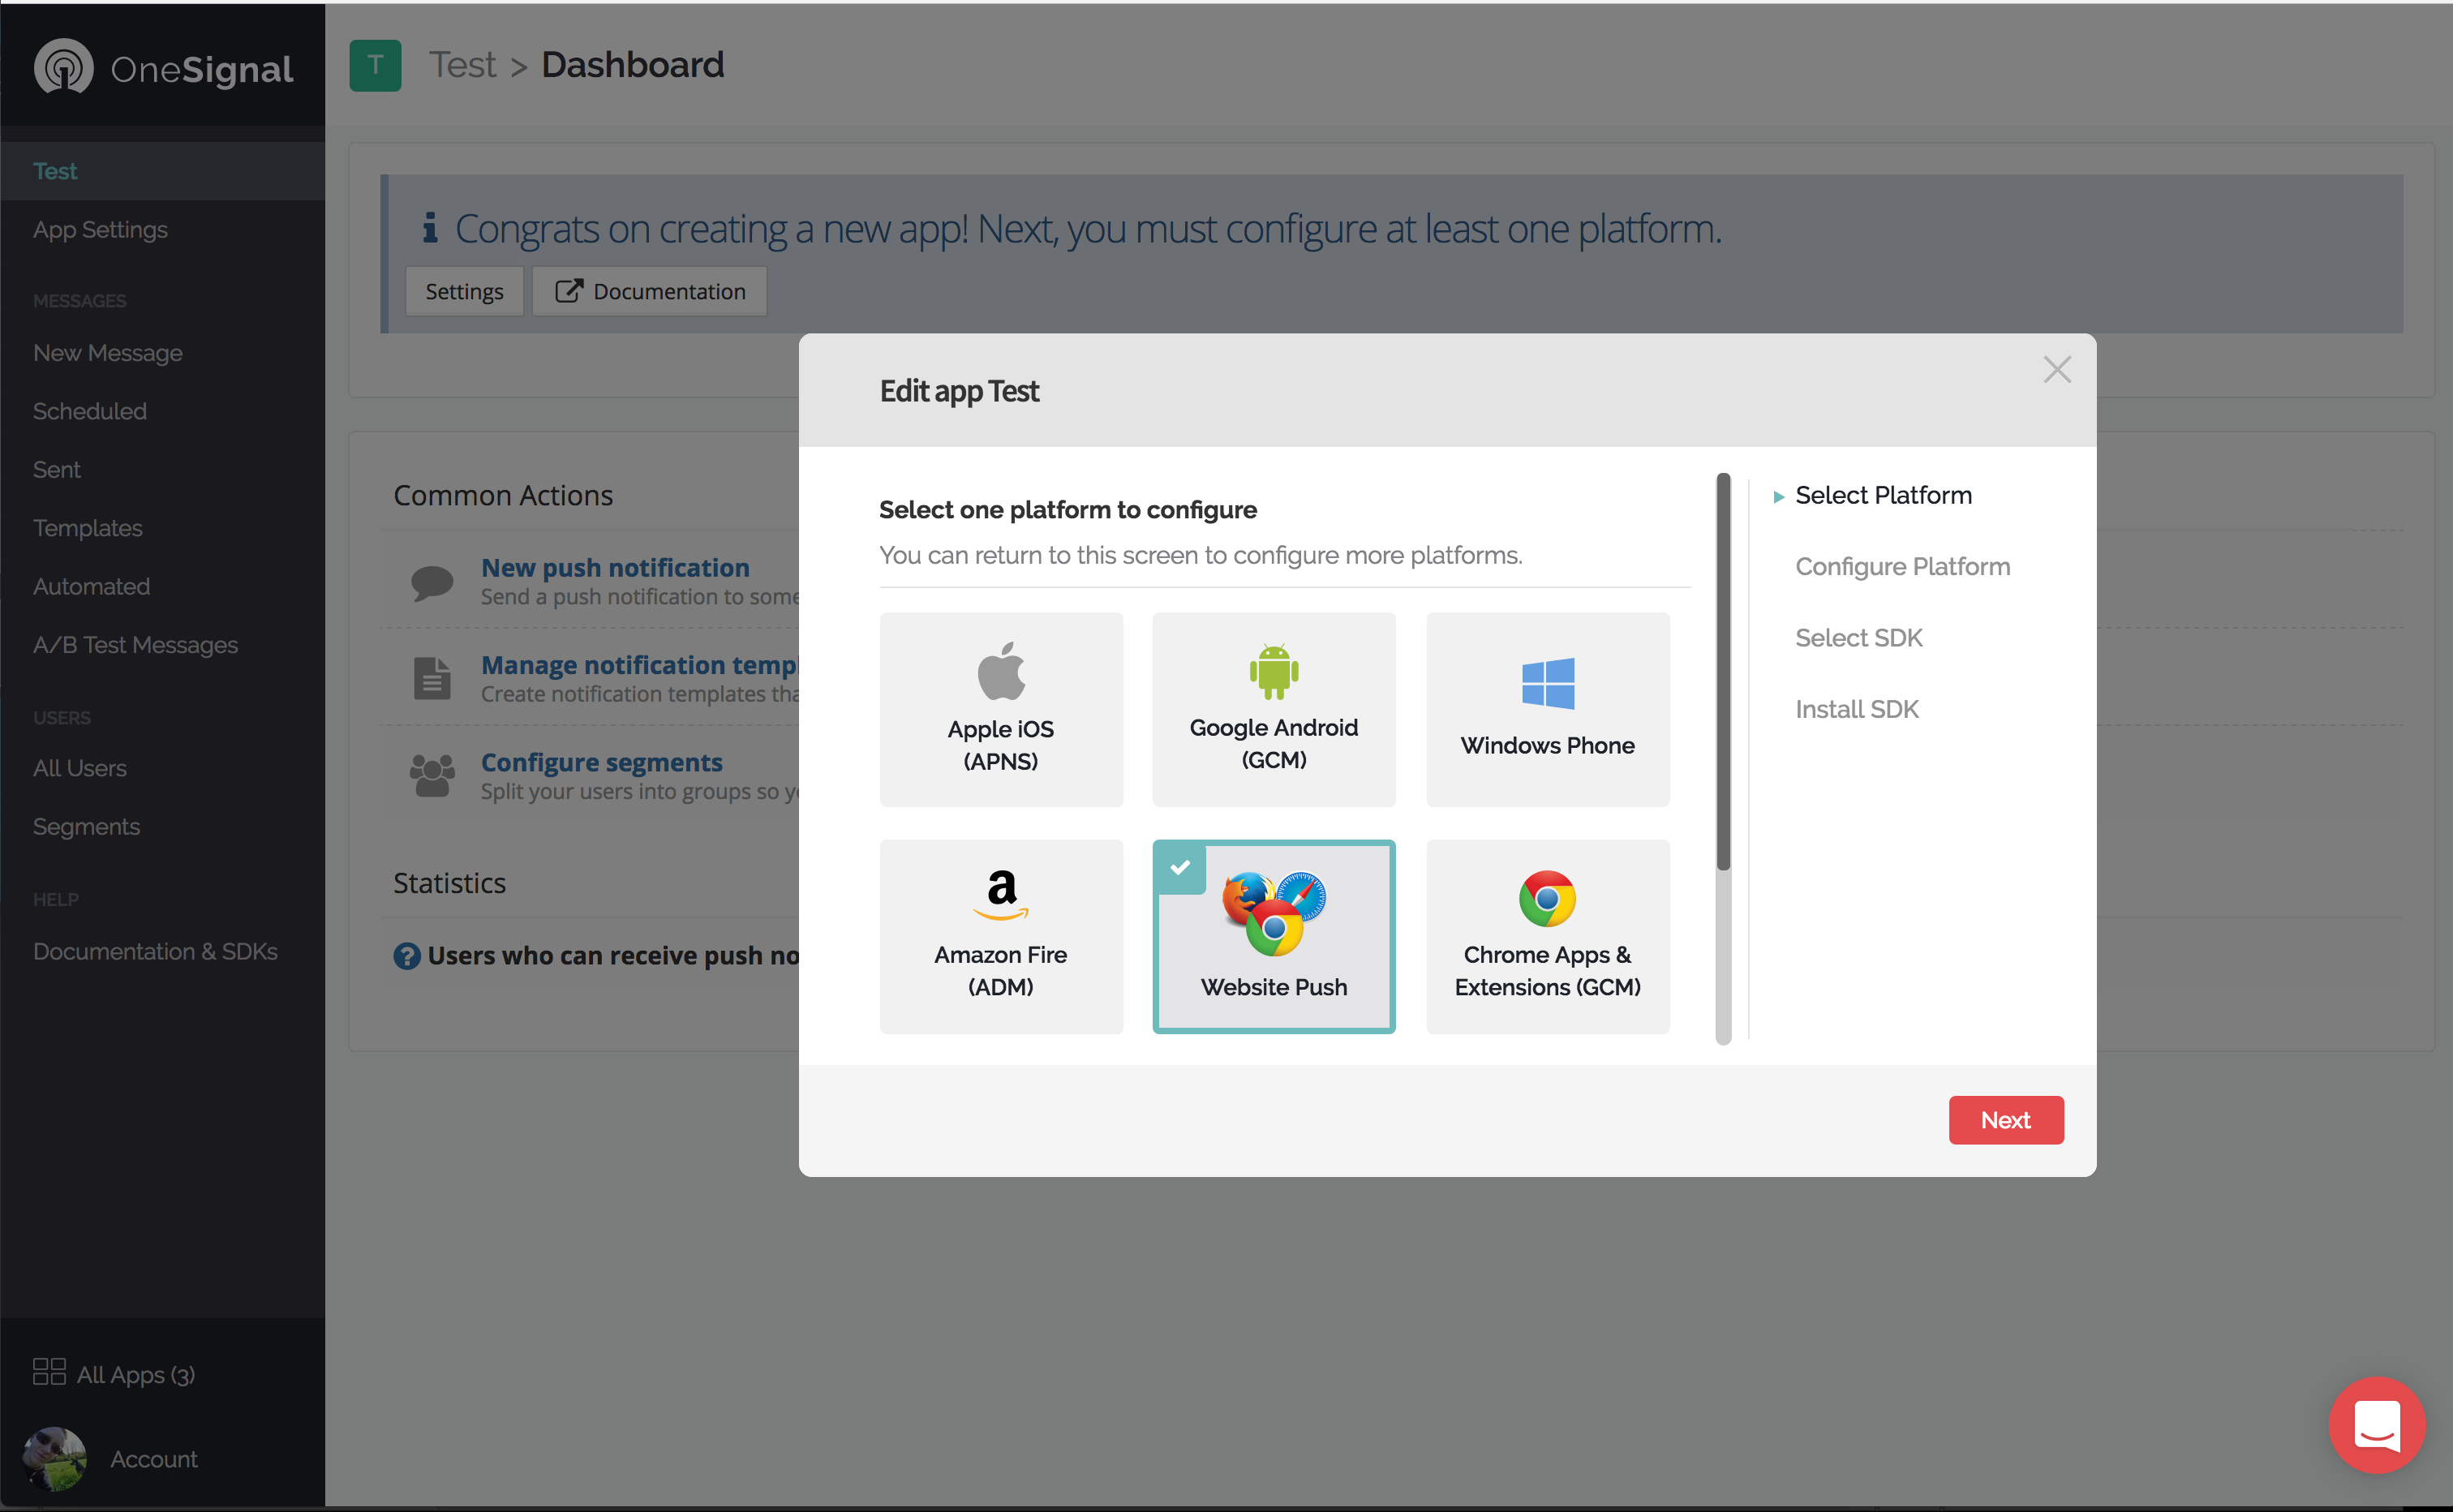Click the speech bubble push notification icon
This screenshot has width=2453, height=1512.
tap(432, 582)
